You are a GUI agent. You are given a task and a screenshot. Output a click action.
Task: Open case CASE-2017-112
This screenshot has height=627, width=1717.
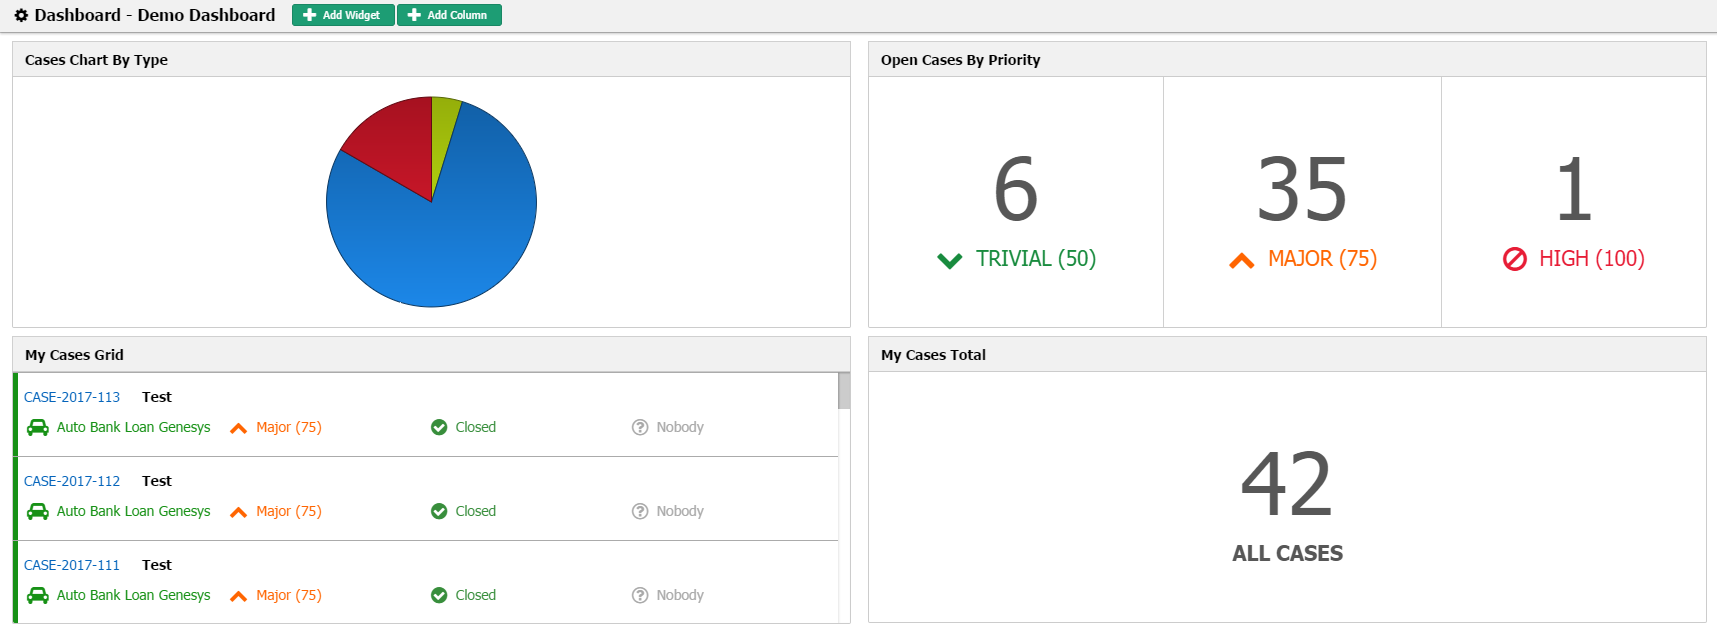(72, 481)
